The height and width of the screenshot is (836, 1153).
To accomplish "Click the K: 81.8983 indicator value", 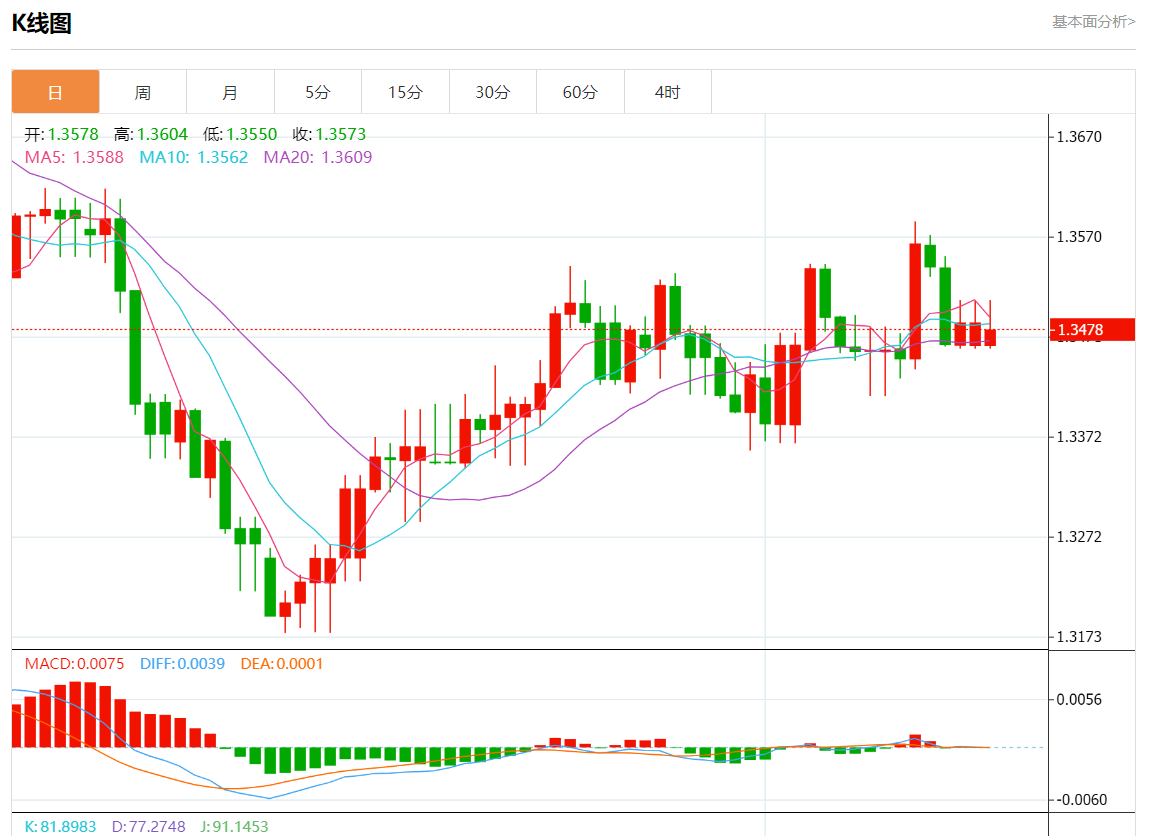I will coord(60,827).
